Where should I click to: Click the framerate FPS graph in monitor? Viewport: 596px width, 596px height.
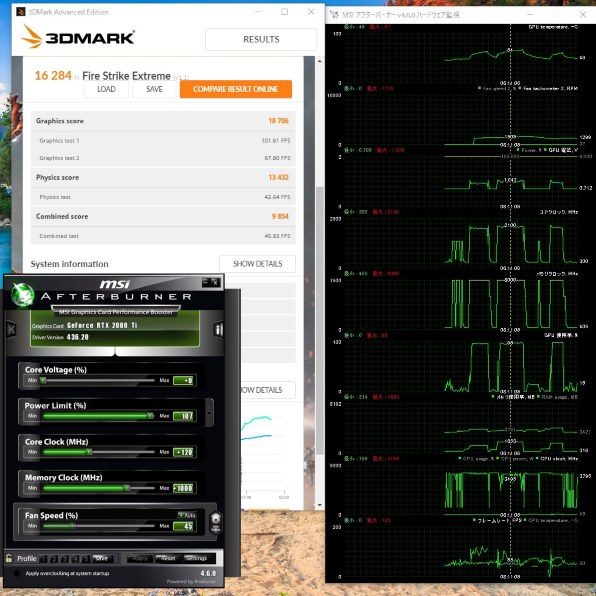click(x=460, y=552)
